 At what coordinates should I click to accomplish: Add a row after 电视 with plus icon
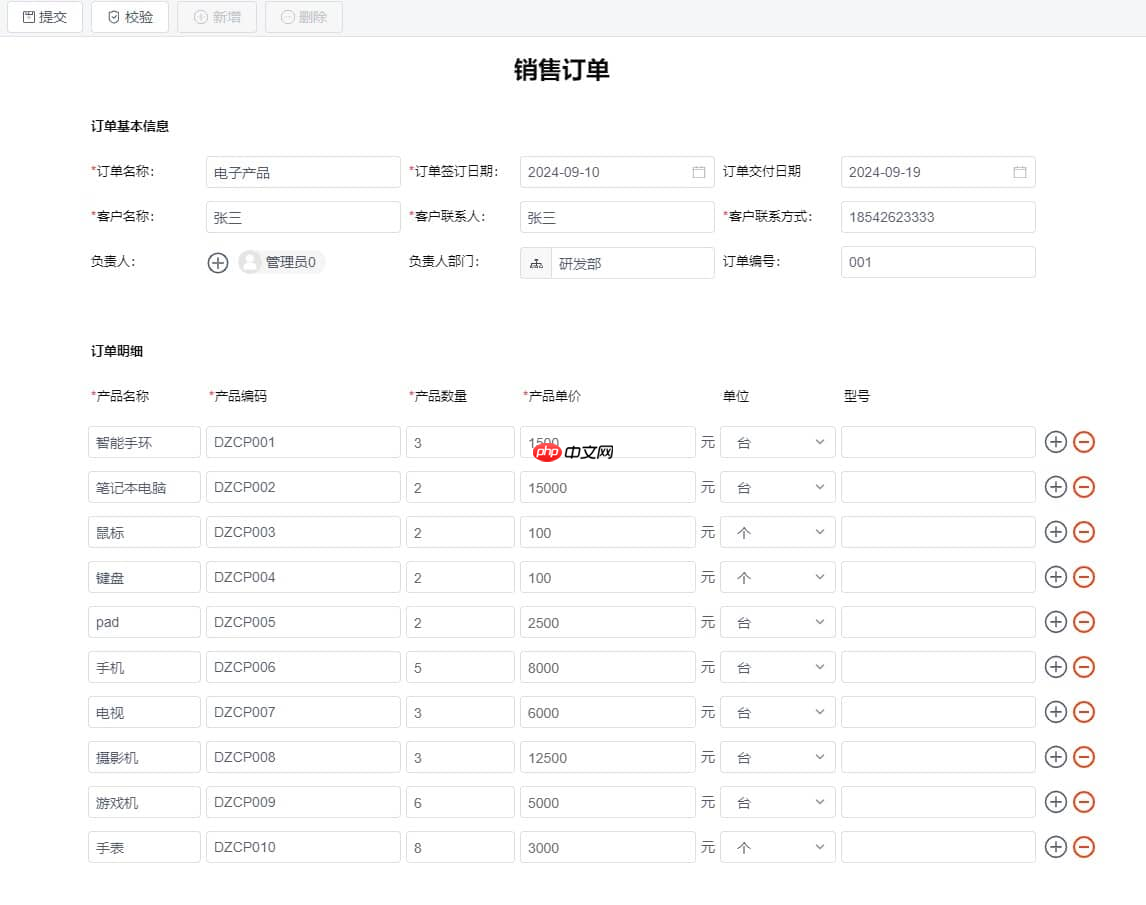[x=1056, y=711]
